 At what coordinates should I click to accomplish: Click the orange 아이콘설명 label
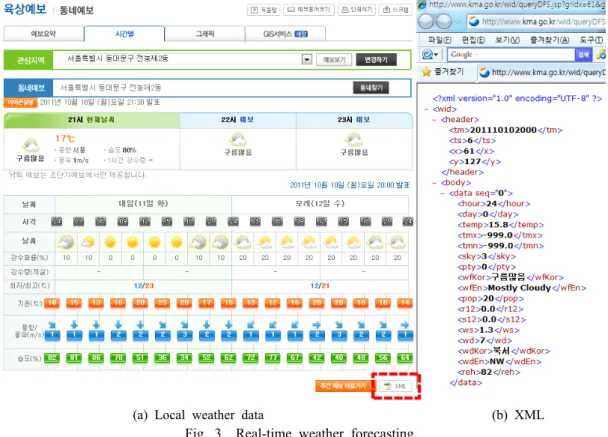pyautogui.click(x=20, y=102)
